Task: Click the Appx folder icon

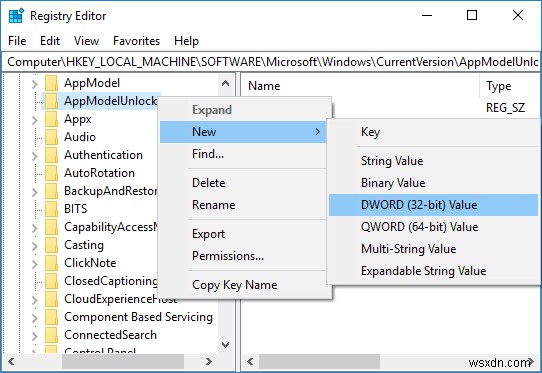Action: point(51,119)
